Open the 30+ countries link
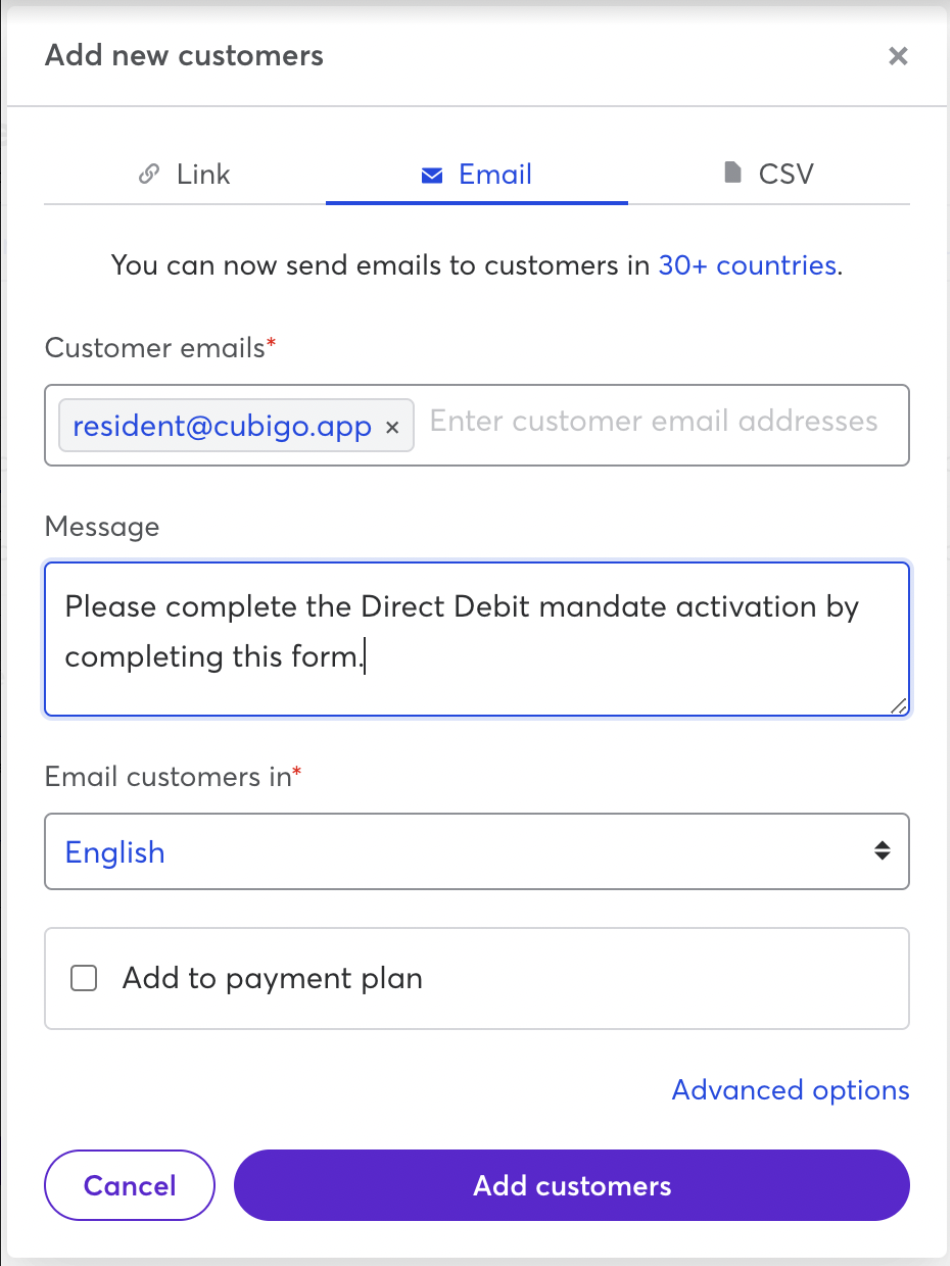950x1266 pixels. (x=747, y=265)
